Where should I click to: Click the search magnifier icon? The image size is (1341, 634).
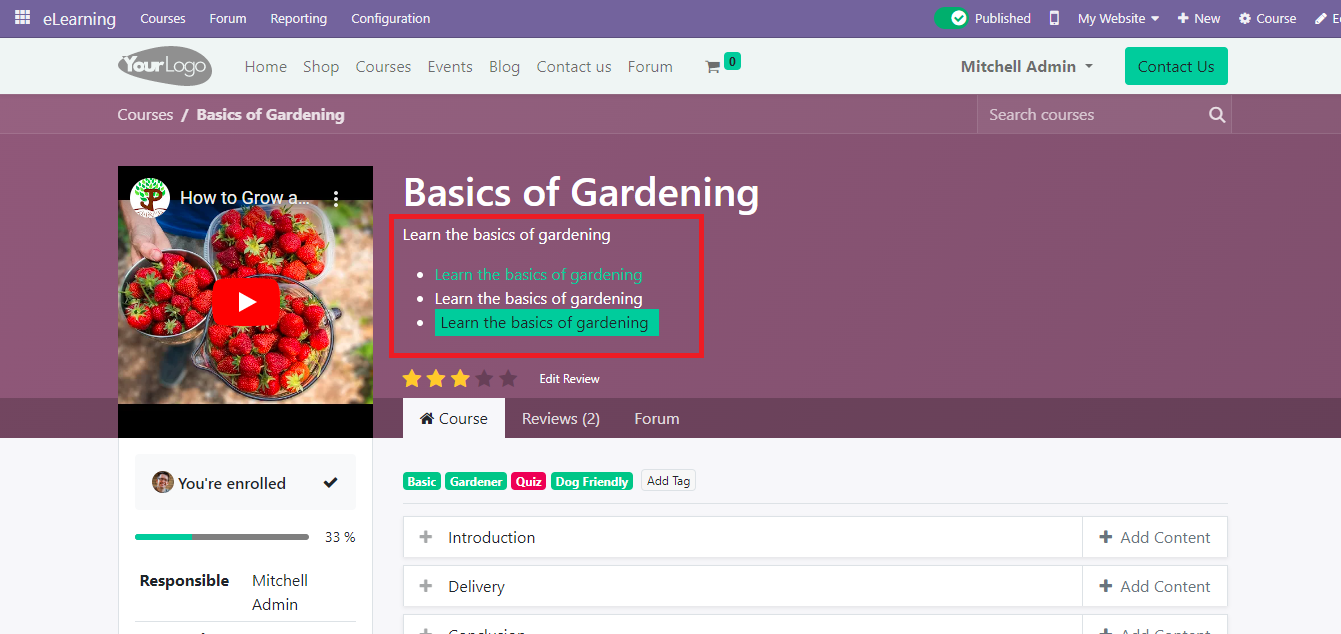click(x=1217, y=115)
